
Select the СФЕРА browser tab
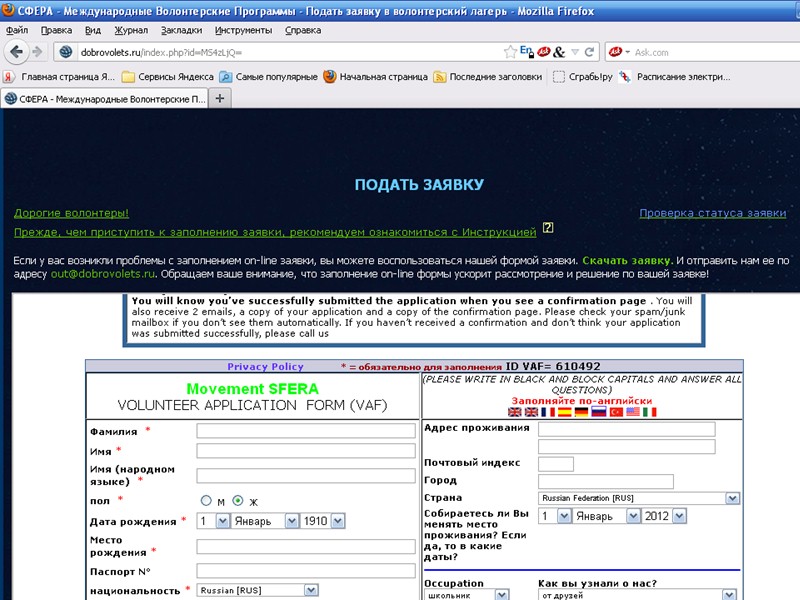[x=105, y=98]
